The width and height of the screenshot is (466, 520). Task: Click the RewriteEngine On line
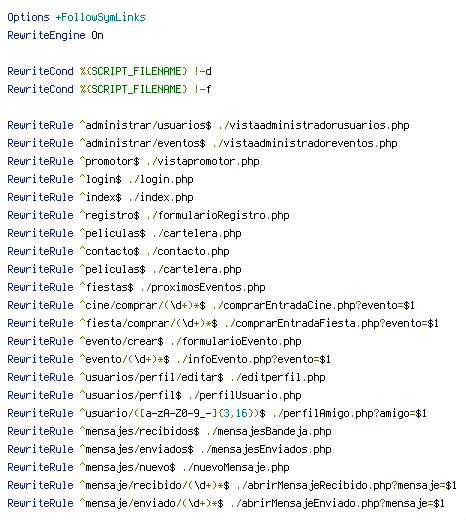(x=55, y=35)
